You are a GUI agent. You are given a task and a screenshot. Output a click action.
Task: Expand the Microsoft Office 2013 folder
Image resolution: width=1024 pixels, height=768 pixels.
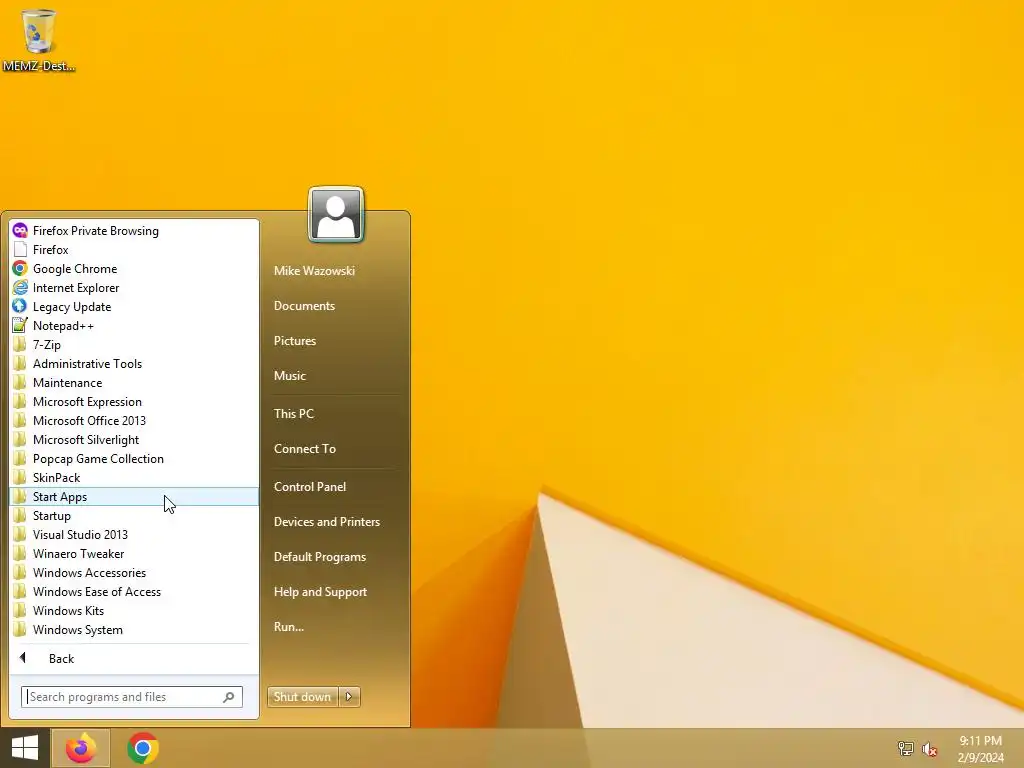134,421
